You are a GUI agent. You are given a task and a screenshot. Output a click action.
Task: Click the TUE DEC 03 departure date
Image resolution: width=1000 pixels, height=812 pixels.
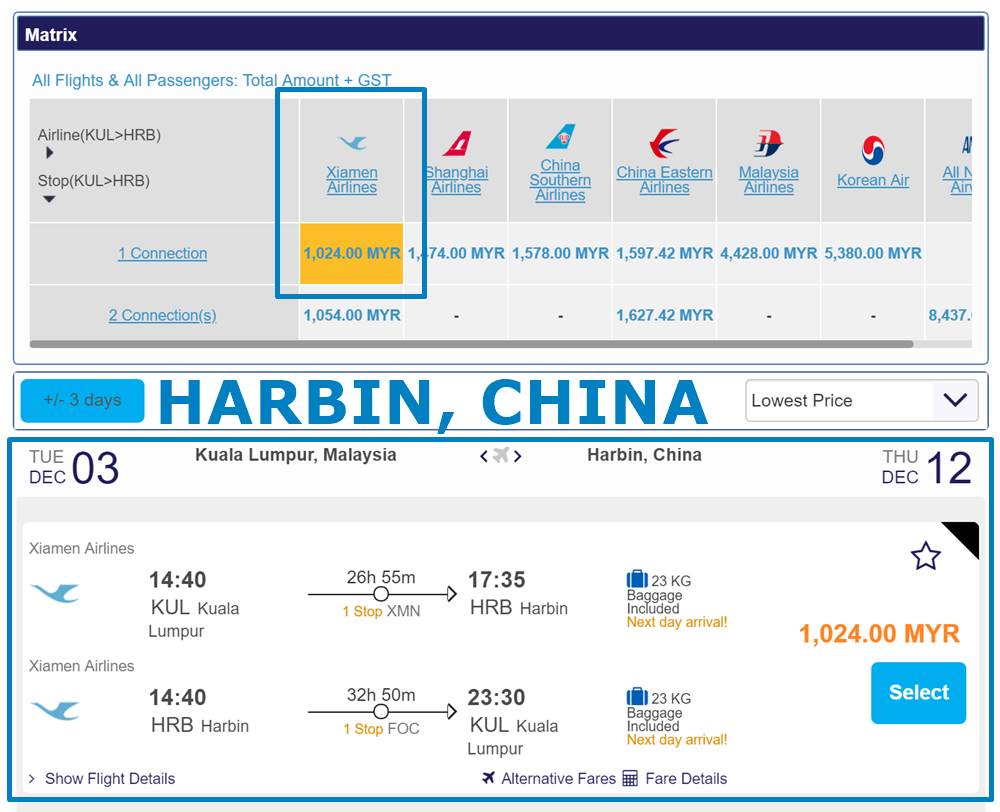click(x=74, y=468)
